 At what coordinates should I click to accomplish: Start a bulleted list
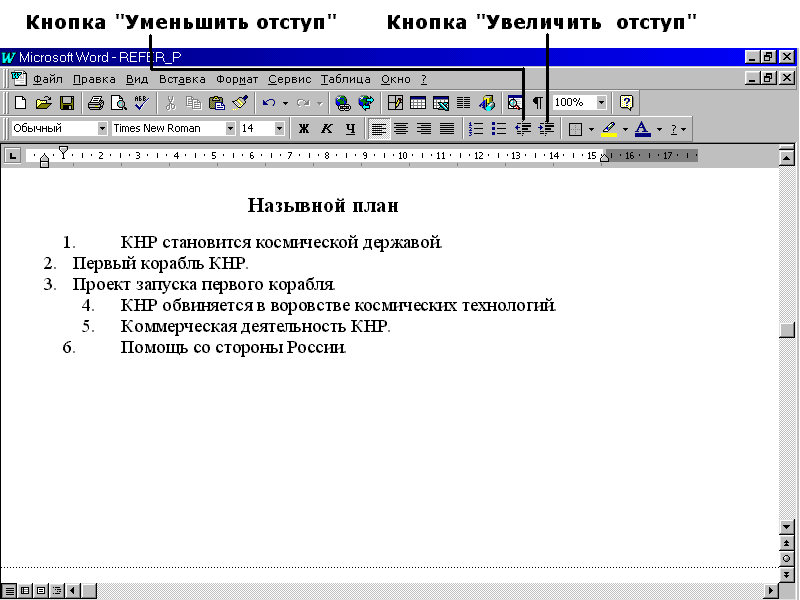pos(498,129)
